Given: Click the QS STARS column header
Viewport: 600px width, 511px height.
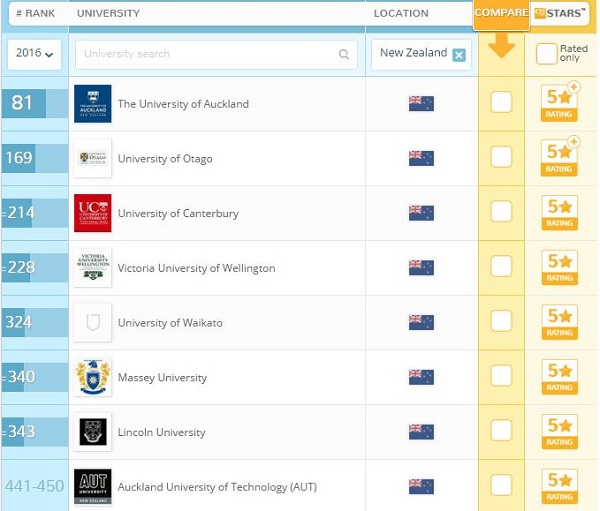Looking at the screenshot, I should point(560,13).
